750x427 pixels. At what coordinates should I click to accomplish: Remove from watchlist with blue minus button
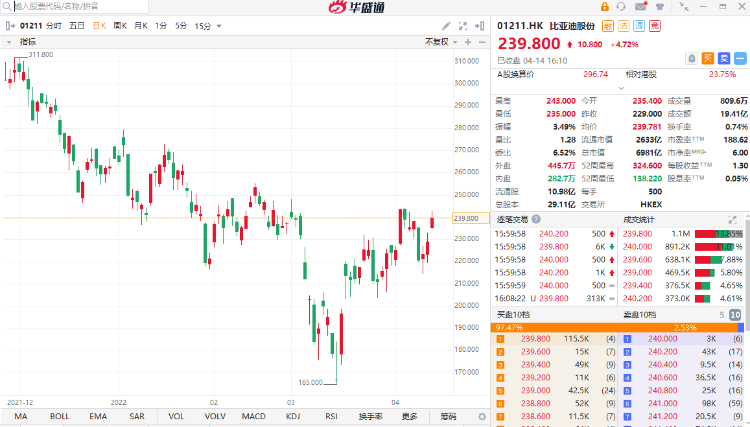[x=740, y=58]
